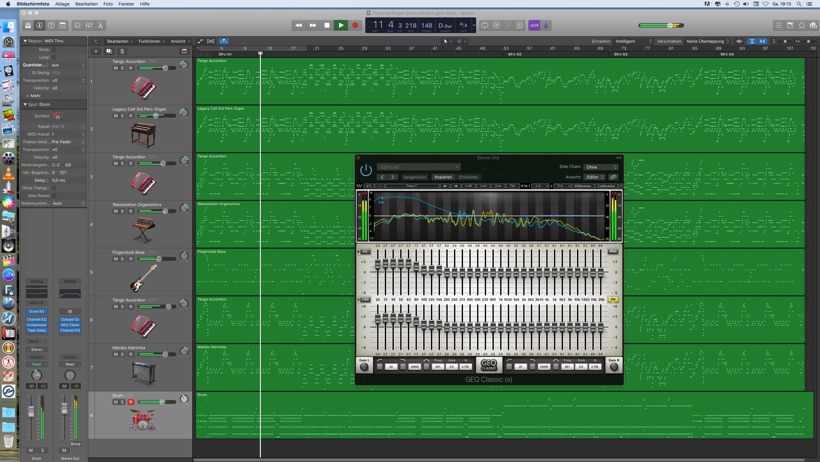
Task: Open the pointer tool menu
Action: point(447,41)
